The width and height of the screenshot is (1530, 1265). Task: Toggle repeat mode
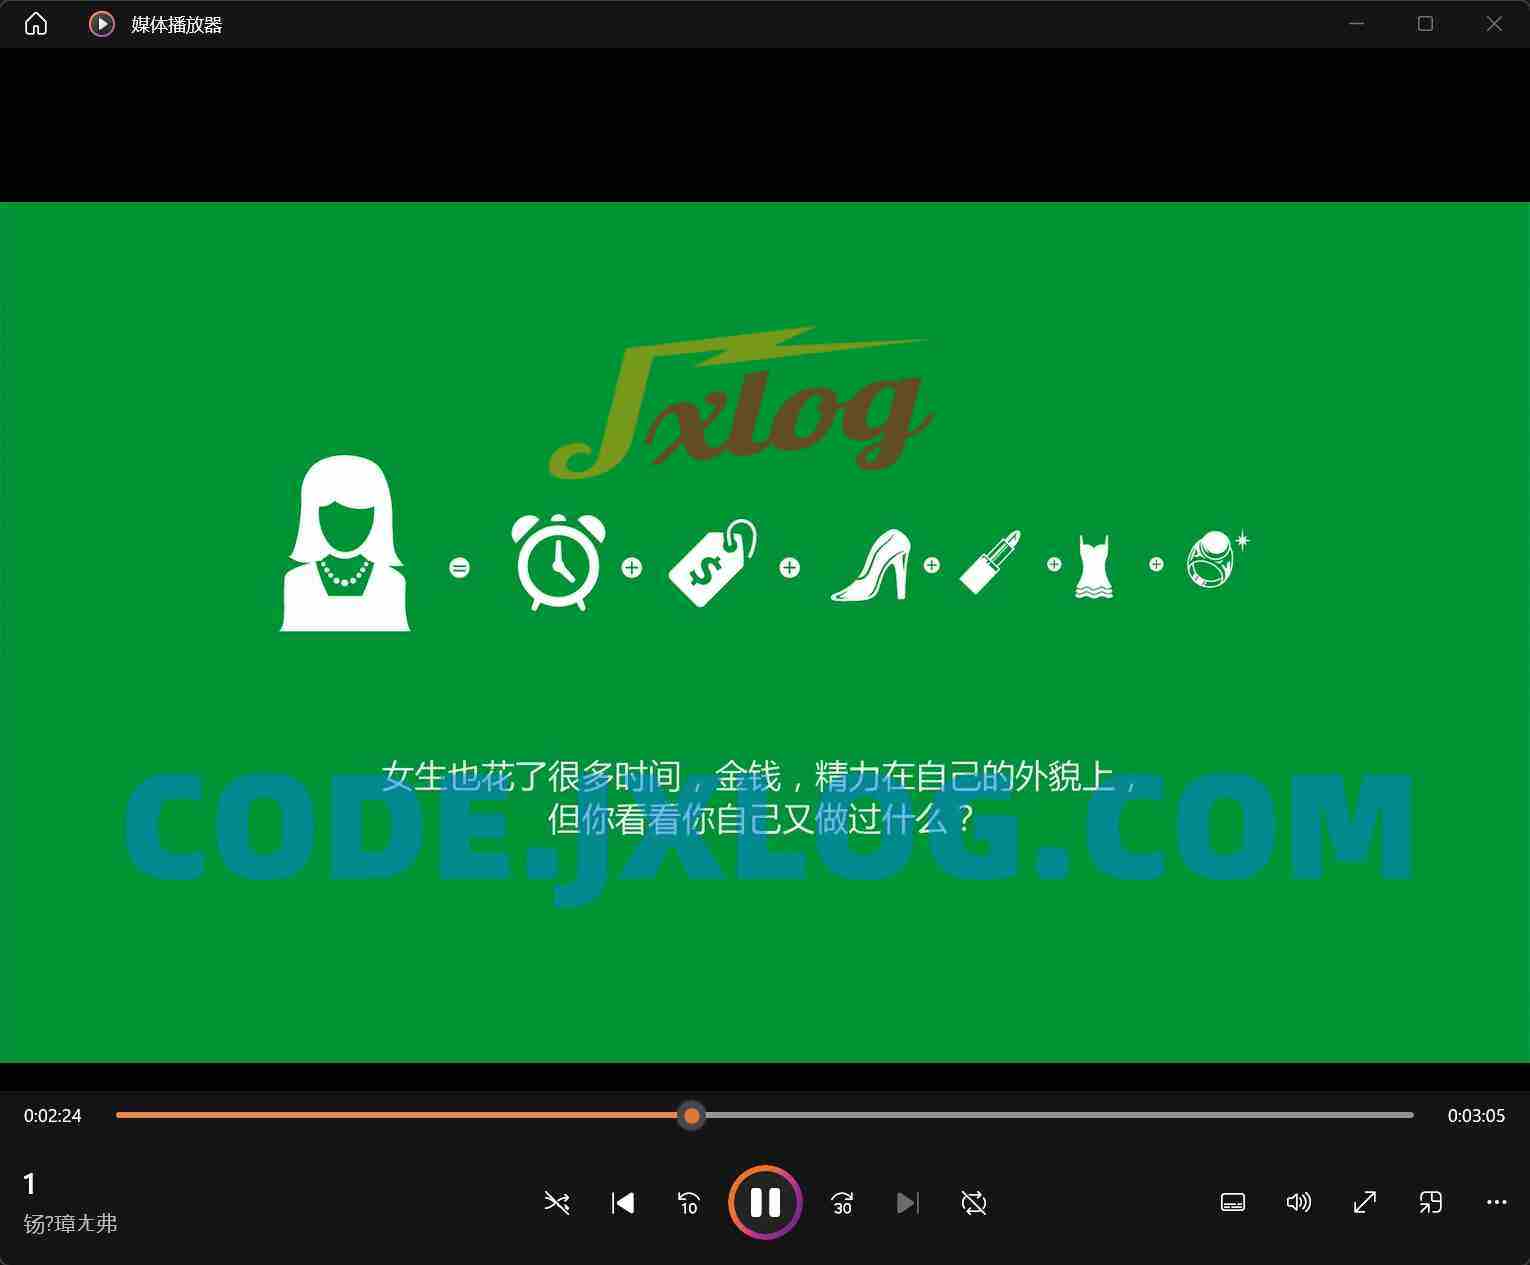tap(974, 1202)
